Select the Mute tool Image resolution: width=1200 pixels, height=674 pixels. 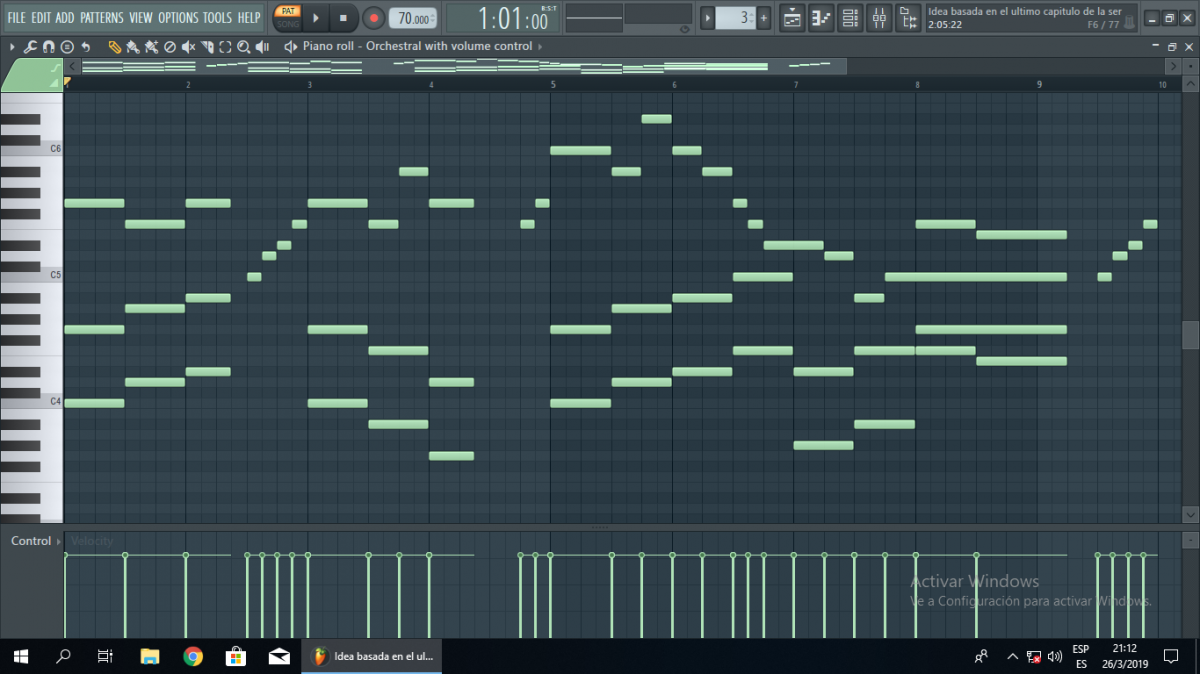[188, 47]
